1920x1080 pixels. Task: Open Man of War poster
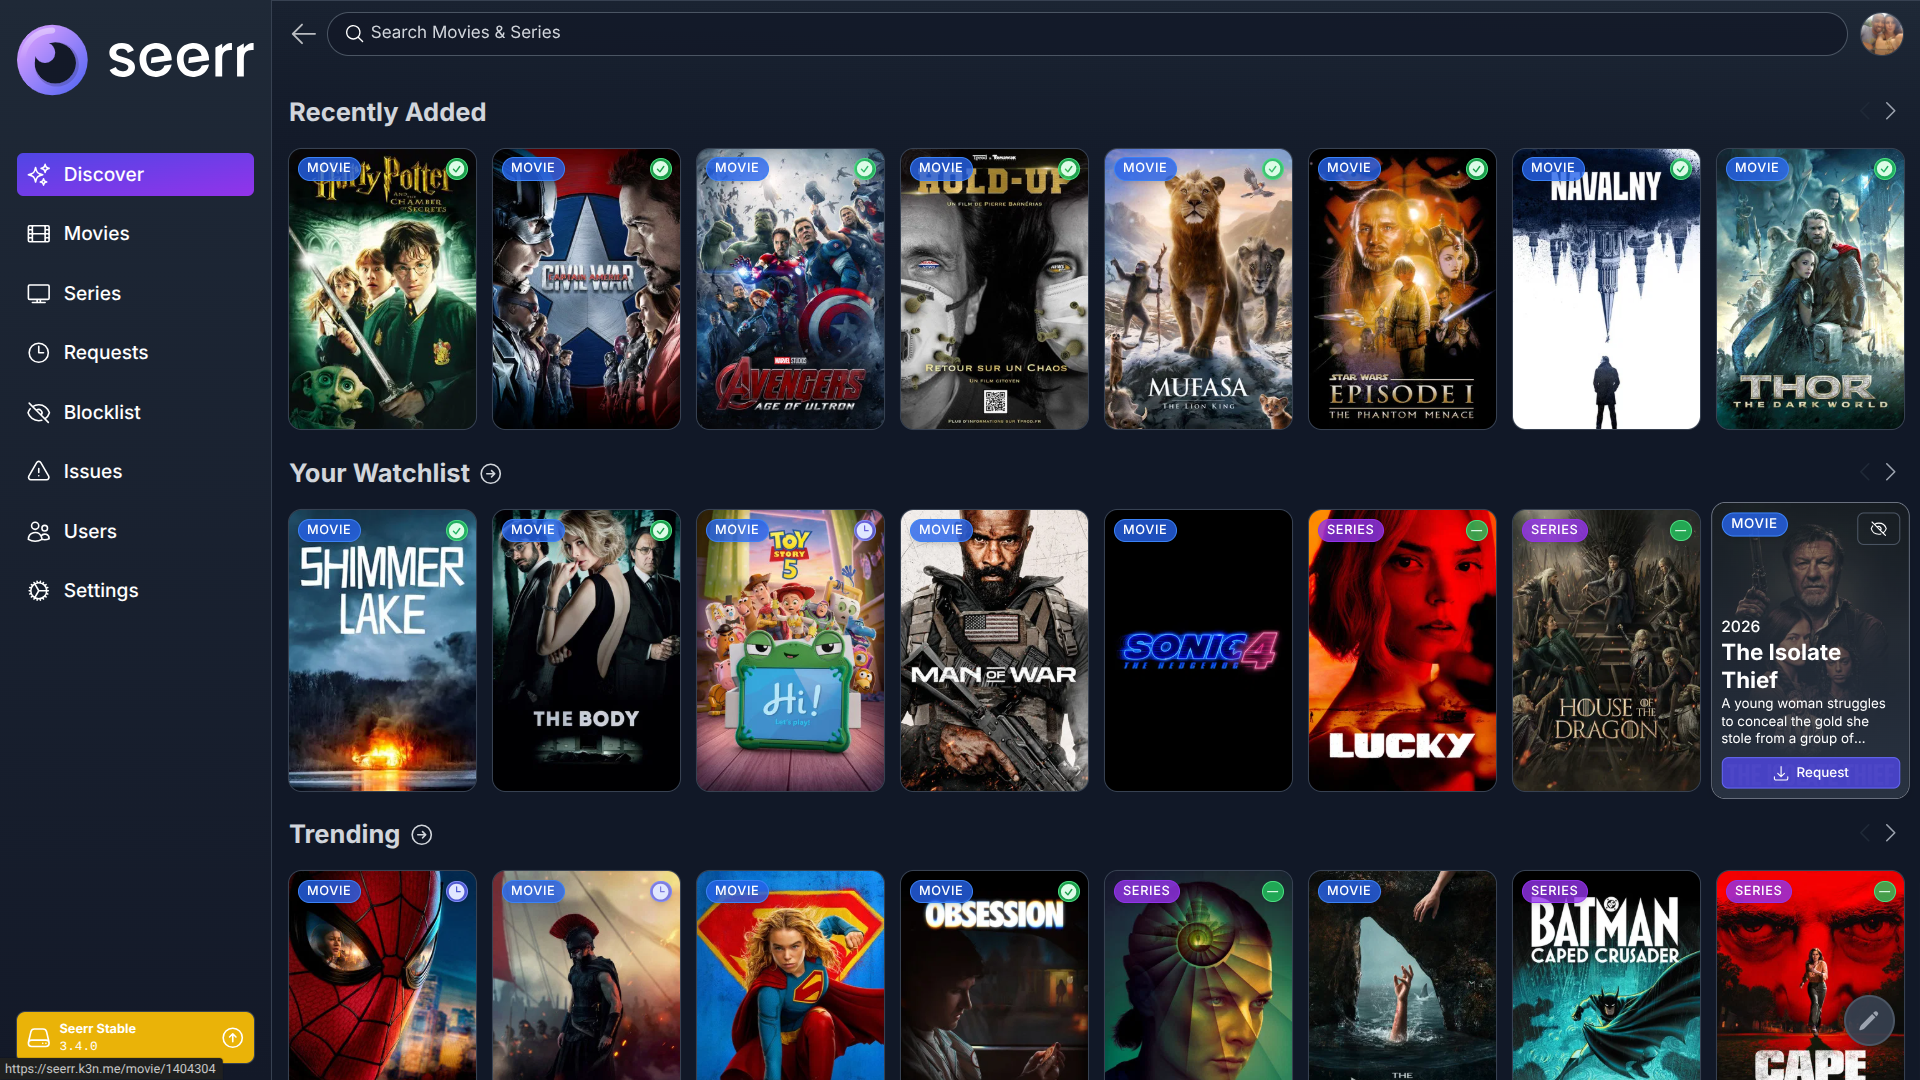(994, 650)
